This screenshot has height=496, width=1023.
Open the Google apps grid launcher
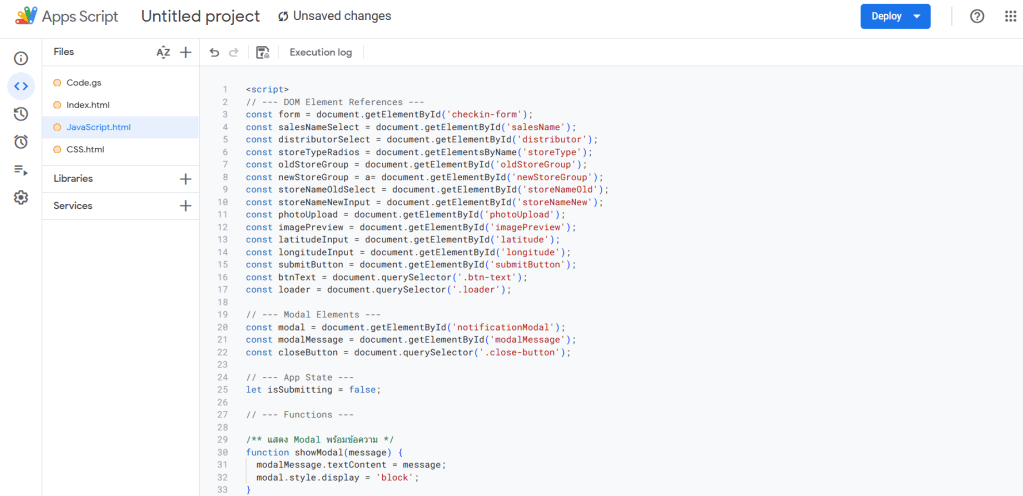(x=1010, y=16)
